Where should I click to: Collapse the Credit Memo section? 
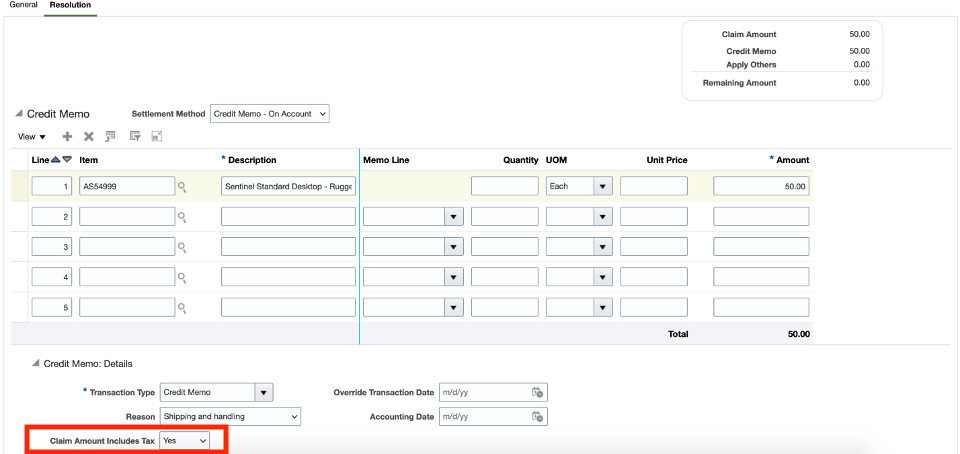click(19, 114)
